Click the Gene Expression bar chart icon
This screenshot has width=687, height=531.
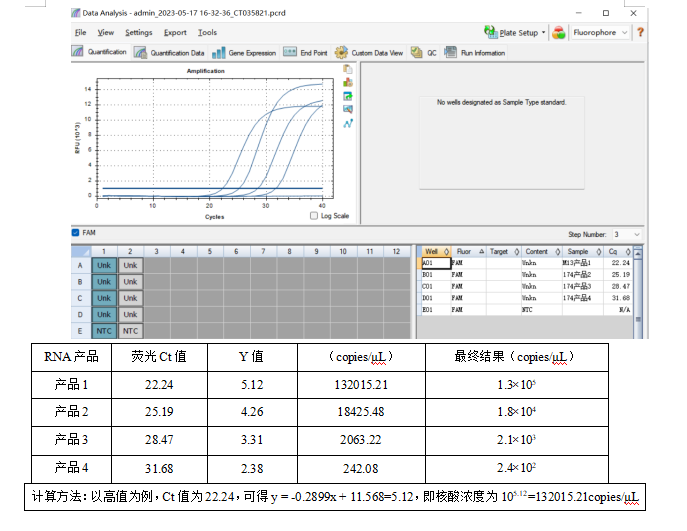(219, 53)
